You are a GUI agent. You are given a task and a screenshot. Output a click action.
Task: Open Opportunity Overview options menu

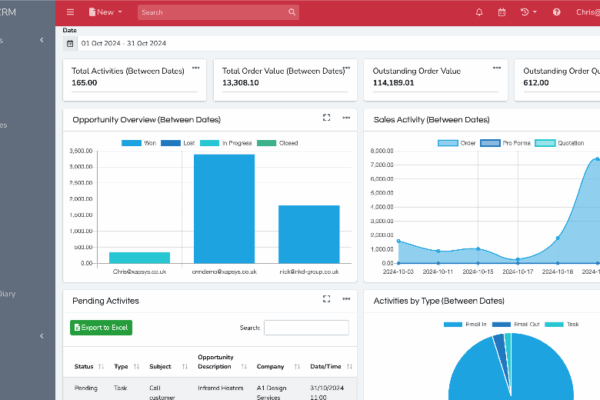[x=346, y=118]
